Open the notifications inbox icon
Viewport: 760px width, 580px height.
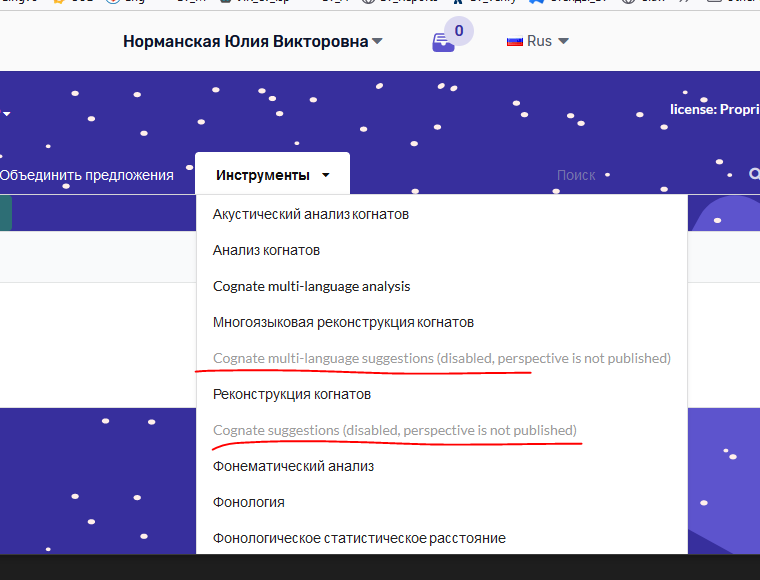point(443,43)
